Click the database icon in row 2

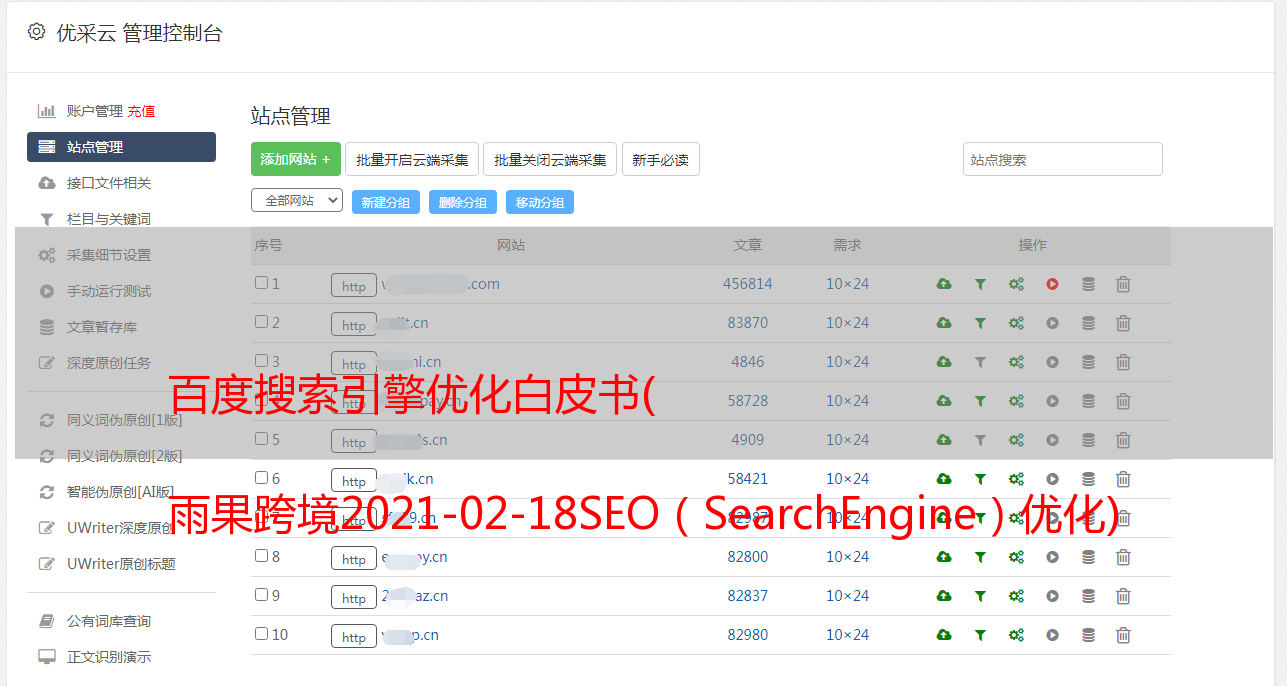(x=1088, y=323)
